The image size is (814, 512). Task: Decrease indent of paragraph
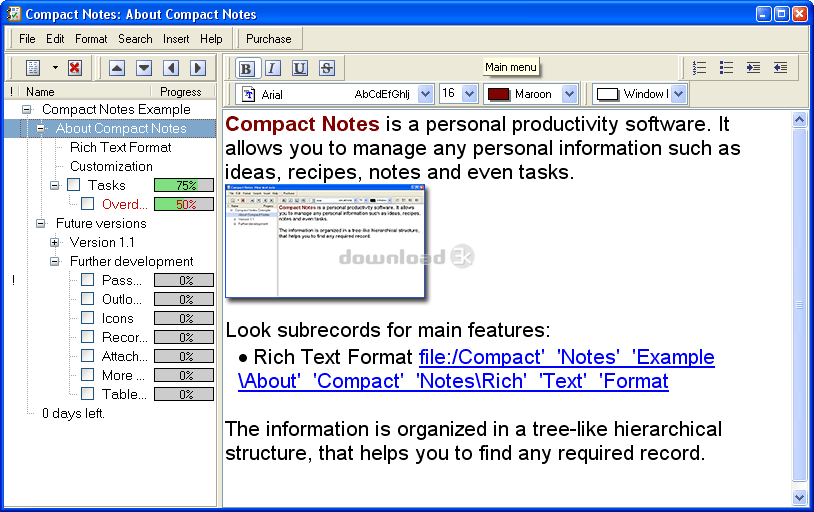[780, 68]
